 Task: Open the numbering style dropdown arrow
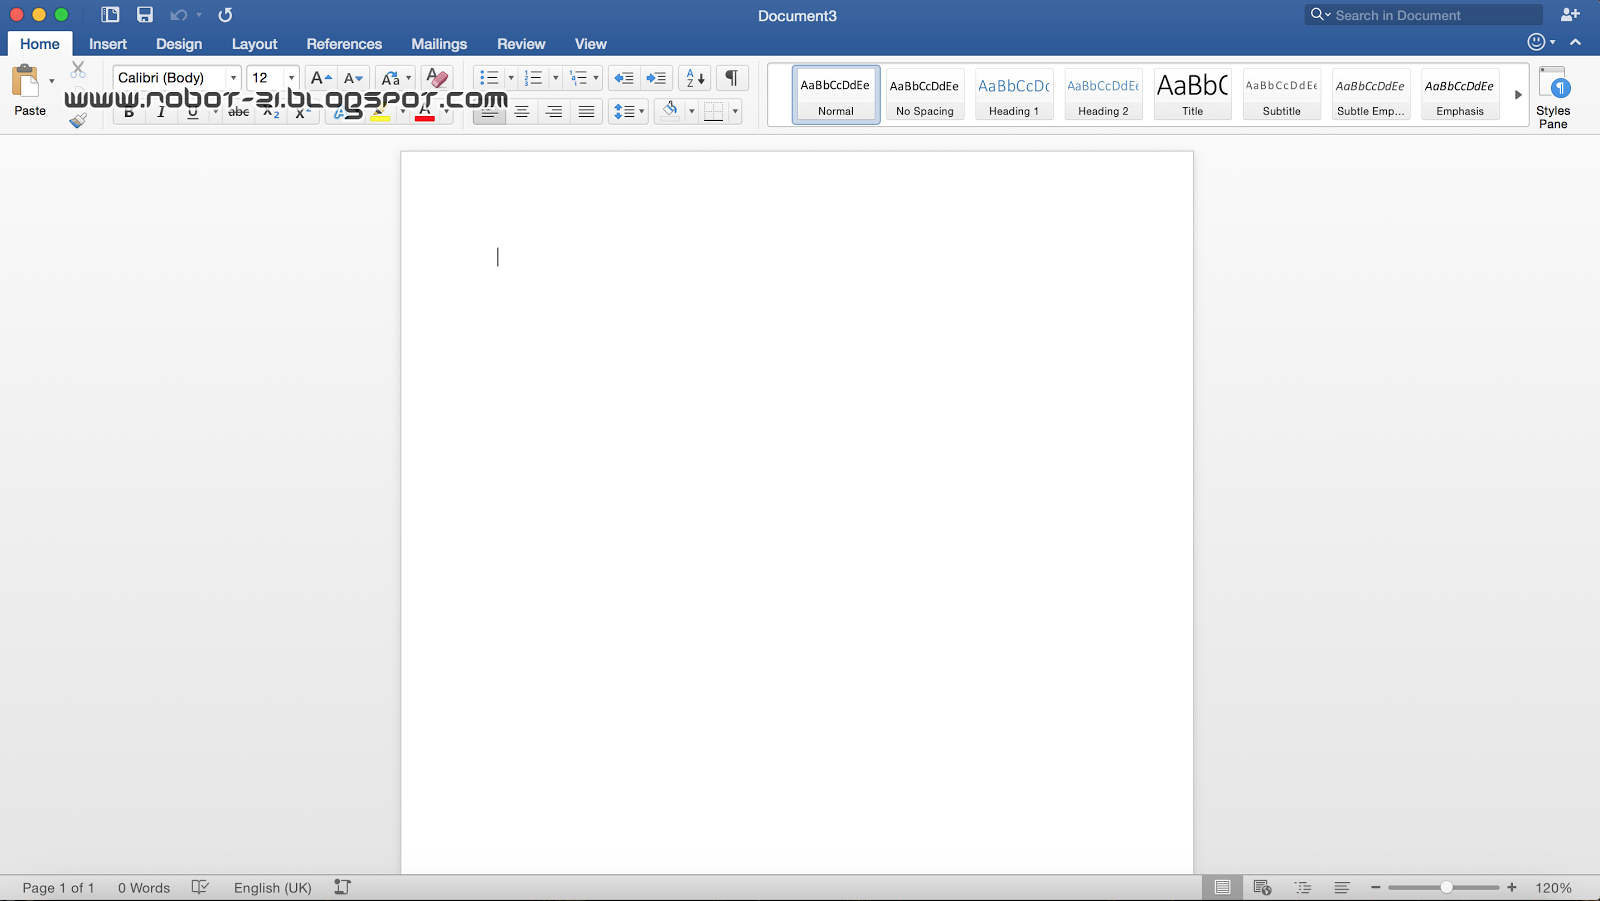pos(555,78)
